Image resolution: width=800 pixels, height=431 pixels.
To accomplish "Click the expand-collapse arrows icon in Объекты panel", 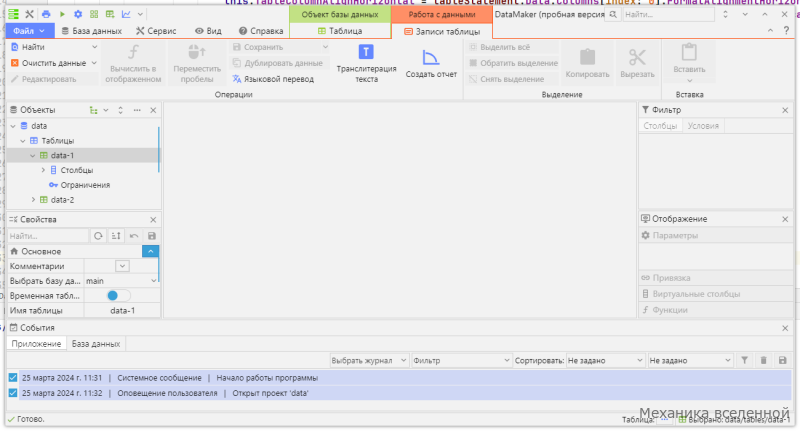I will tap(120, 110).
